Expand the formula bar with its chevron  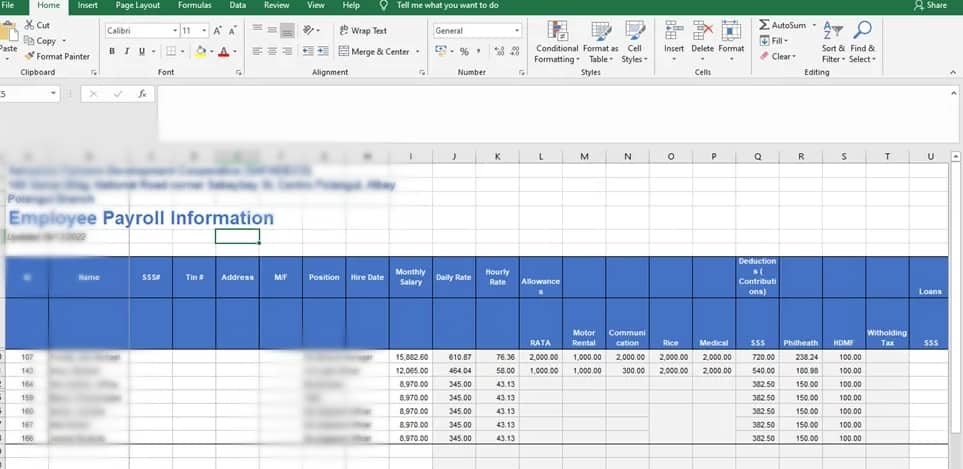coord(953,93)
